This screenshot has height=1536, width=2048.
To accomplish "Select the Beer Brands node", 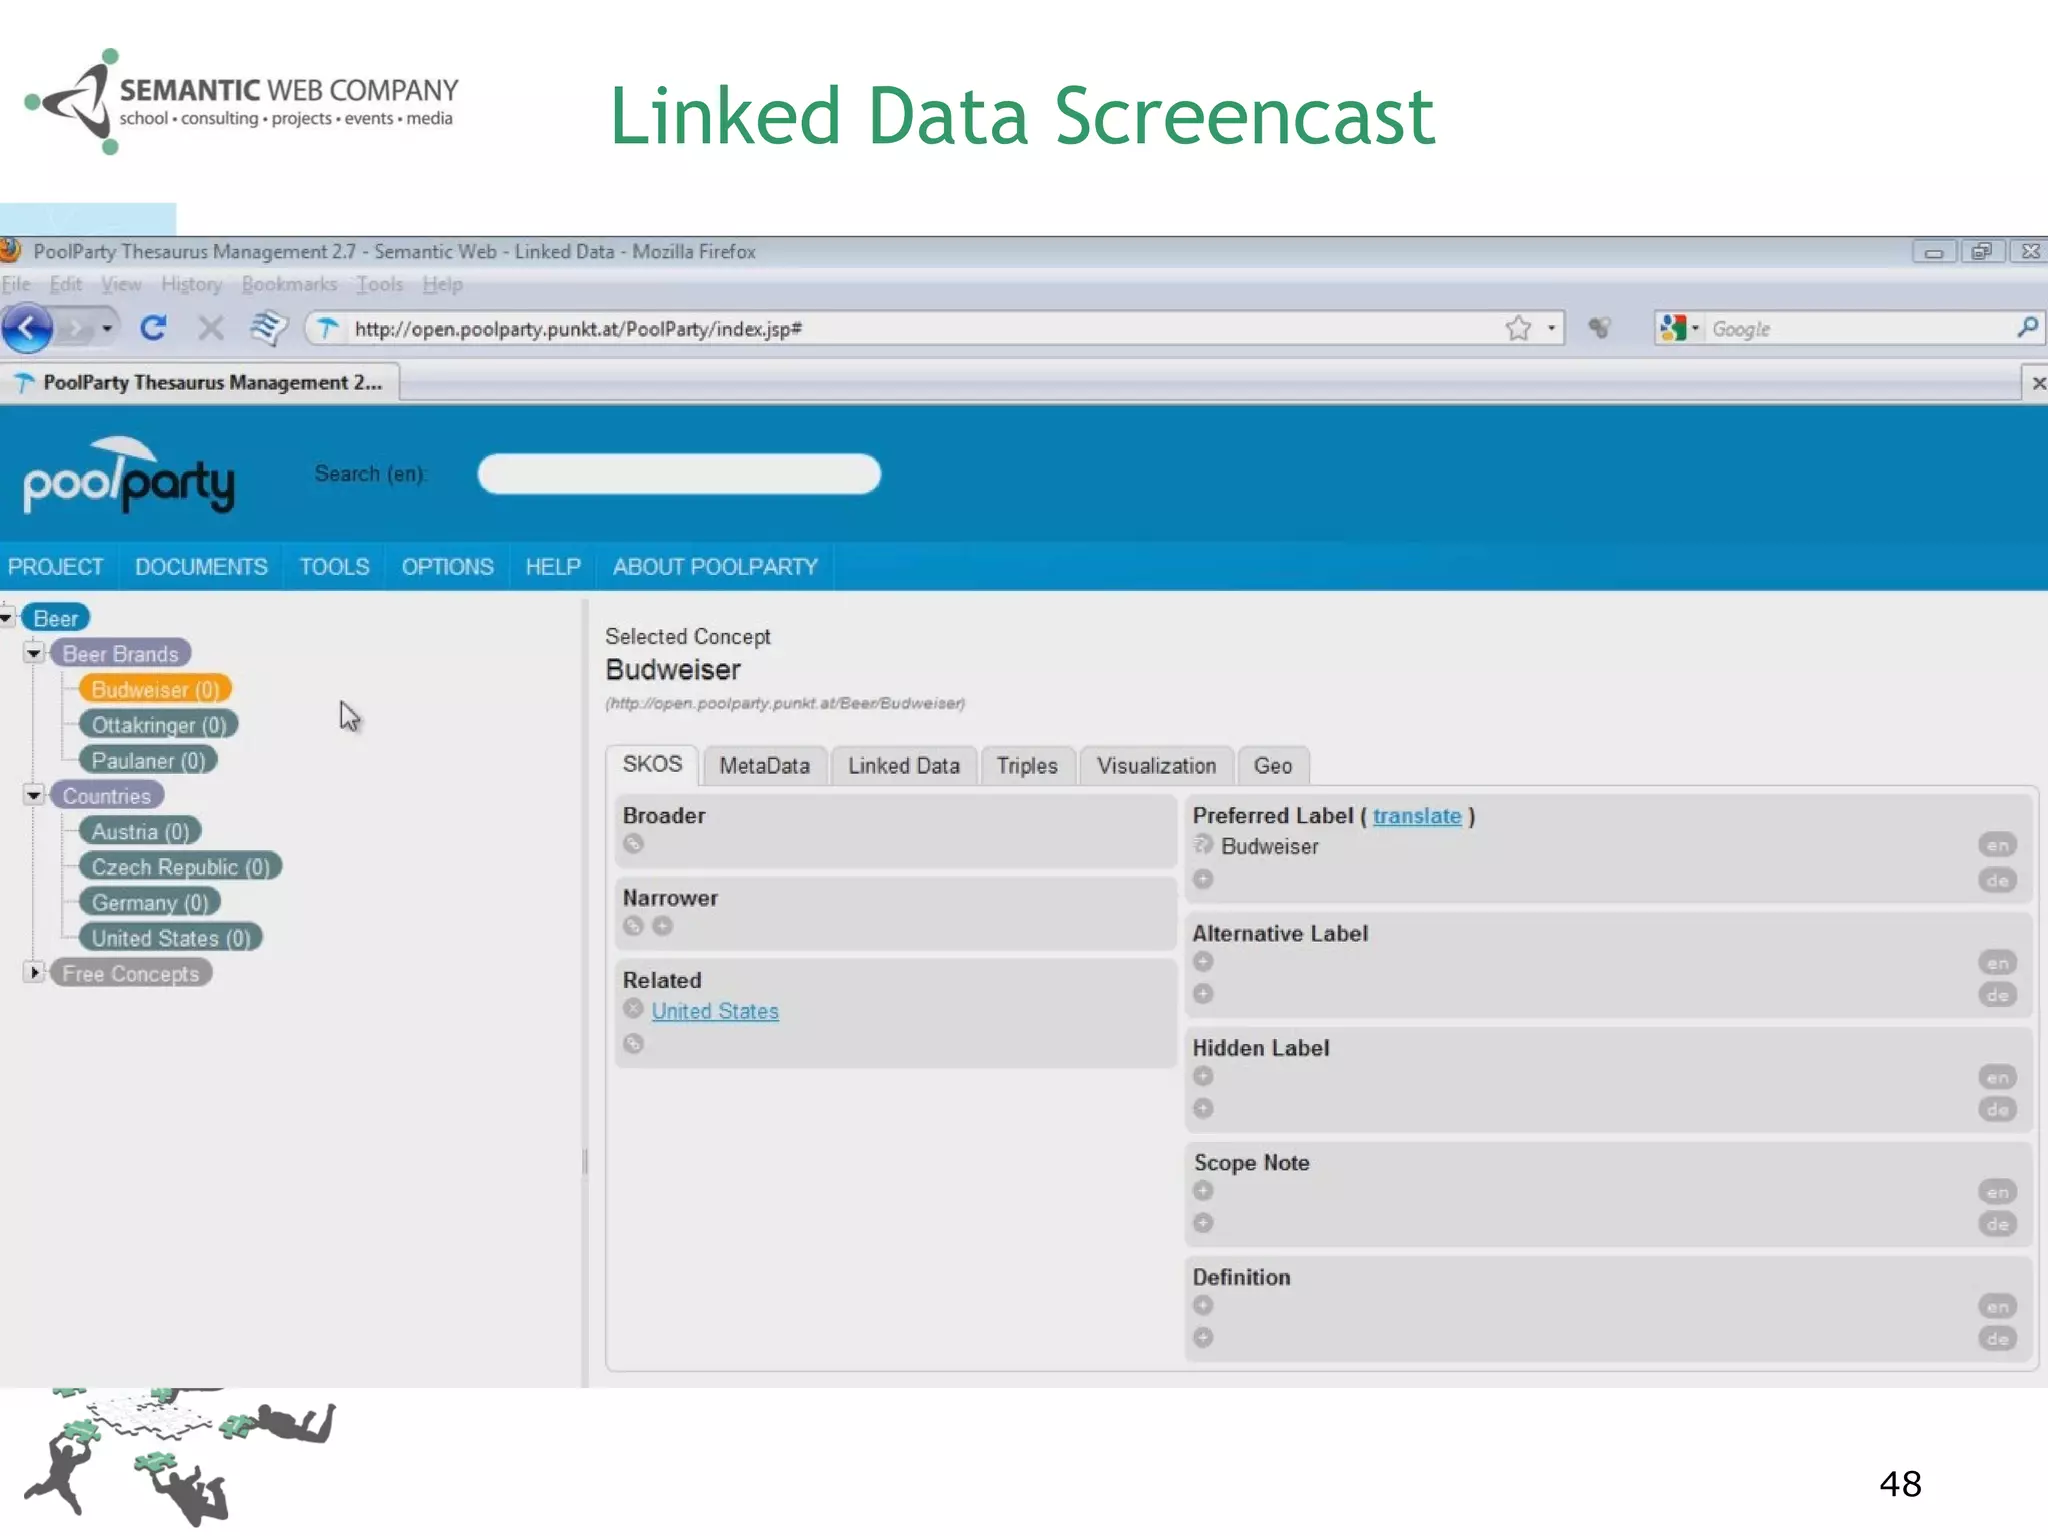I will pyautogui.click(x=120, y=653).
